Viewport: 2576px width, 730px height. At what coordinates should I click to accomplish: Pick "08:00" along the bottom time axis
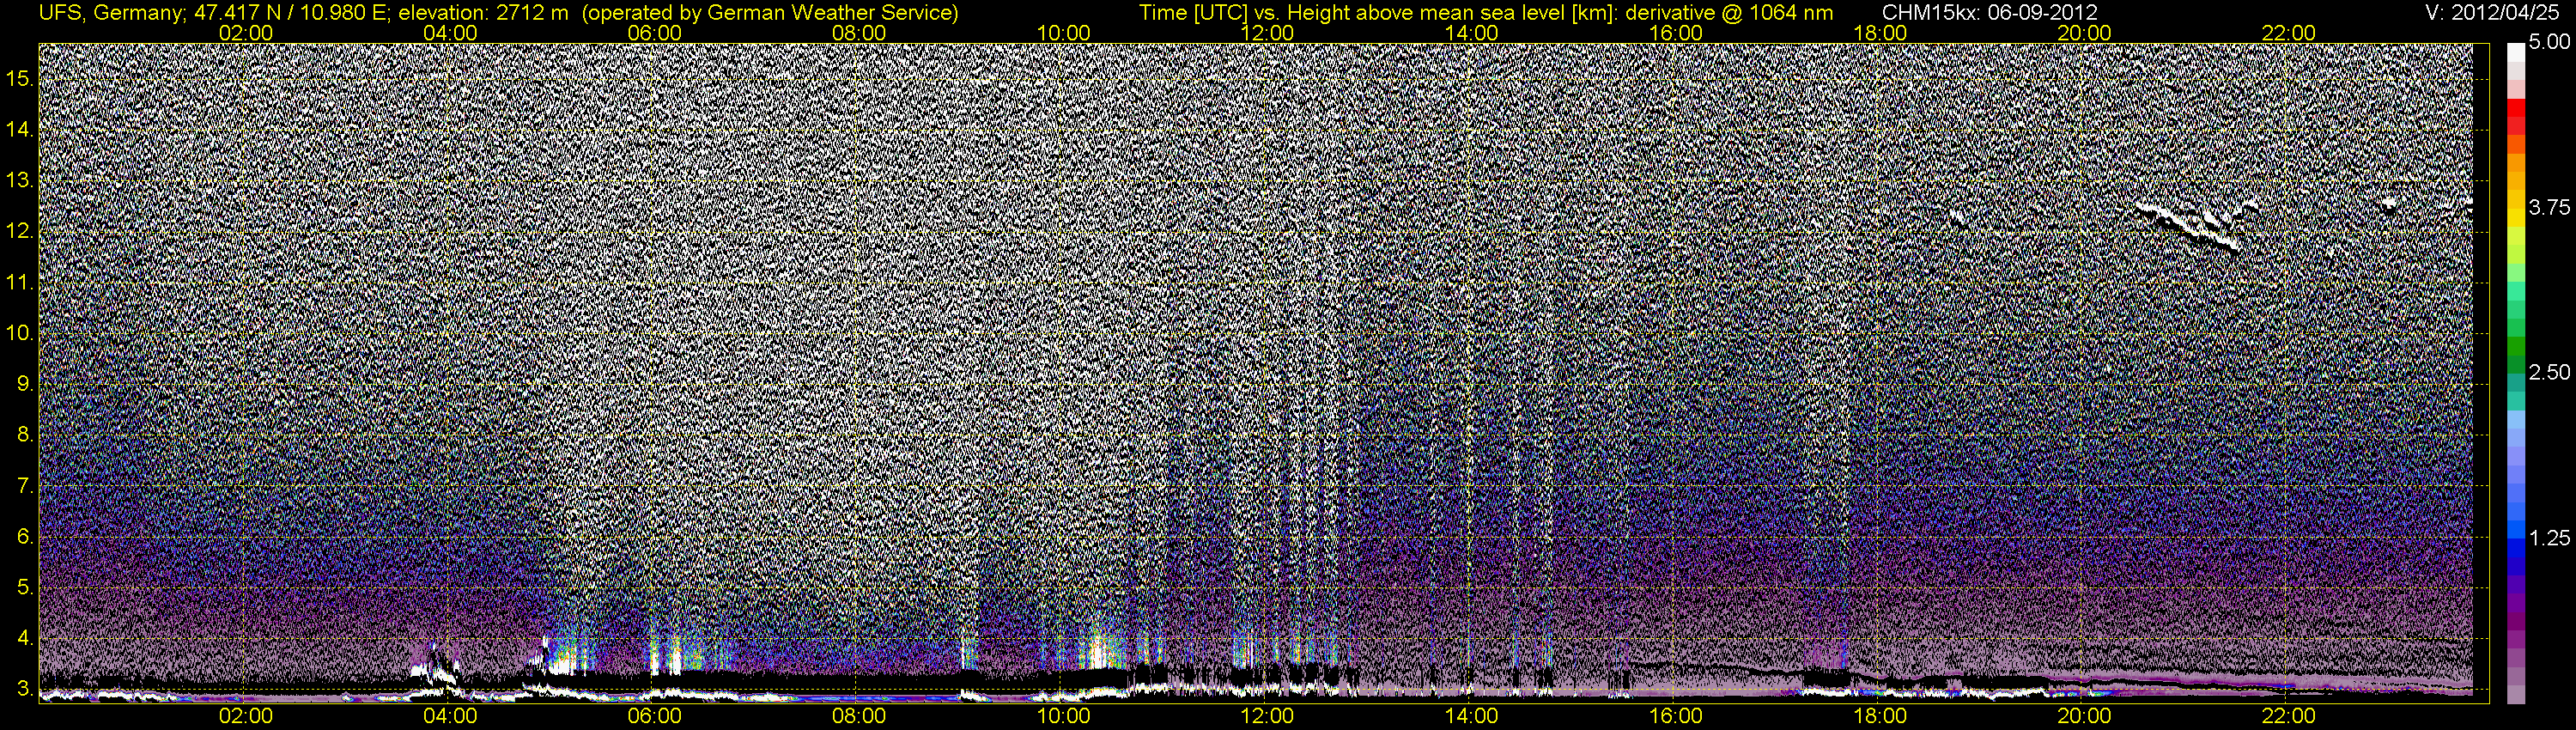(859, 716)
